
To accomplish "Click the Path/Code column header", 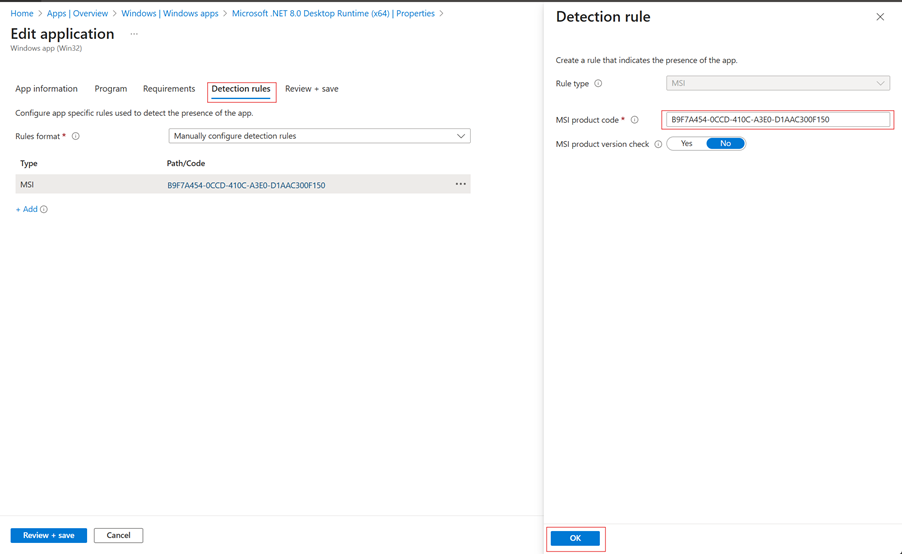I will coord(186,163).
